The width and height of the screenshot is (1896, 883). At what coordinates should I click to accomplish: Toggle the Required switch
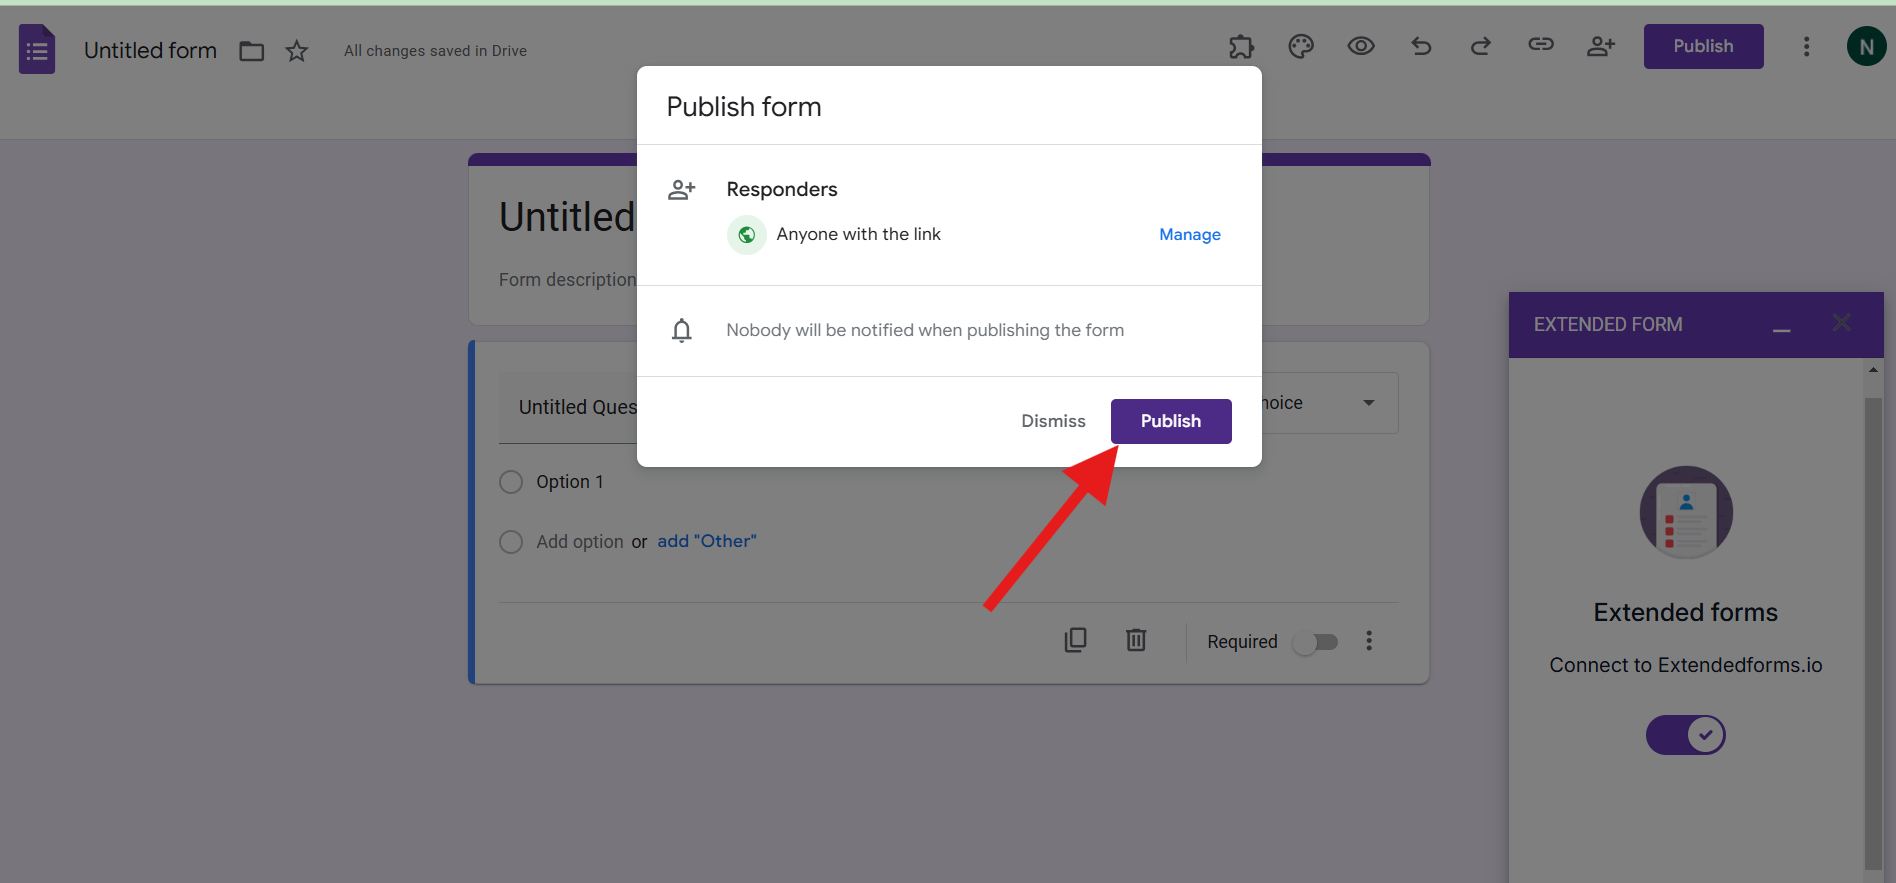tap(1315, 642)
